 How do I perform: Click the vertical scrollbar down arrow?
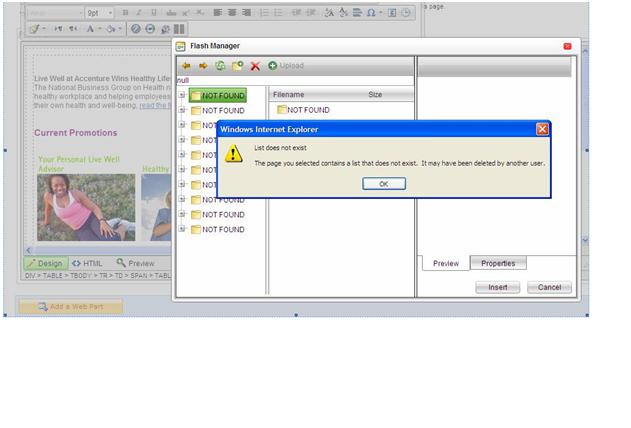585,240
